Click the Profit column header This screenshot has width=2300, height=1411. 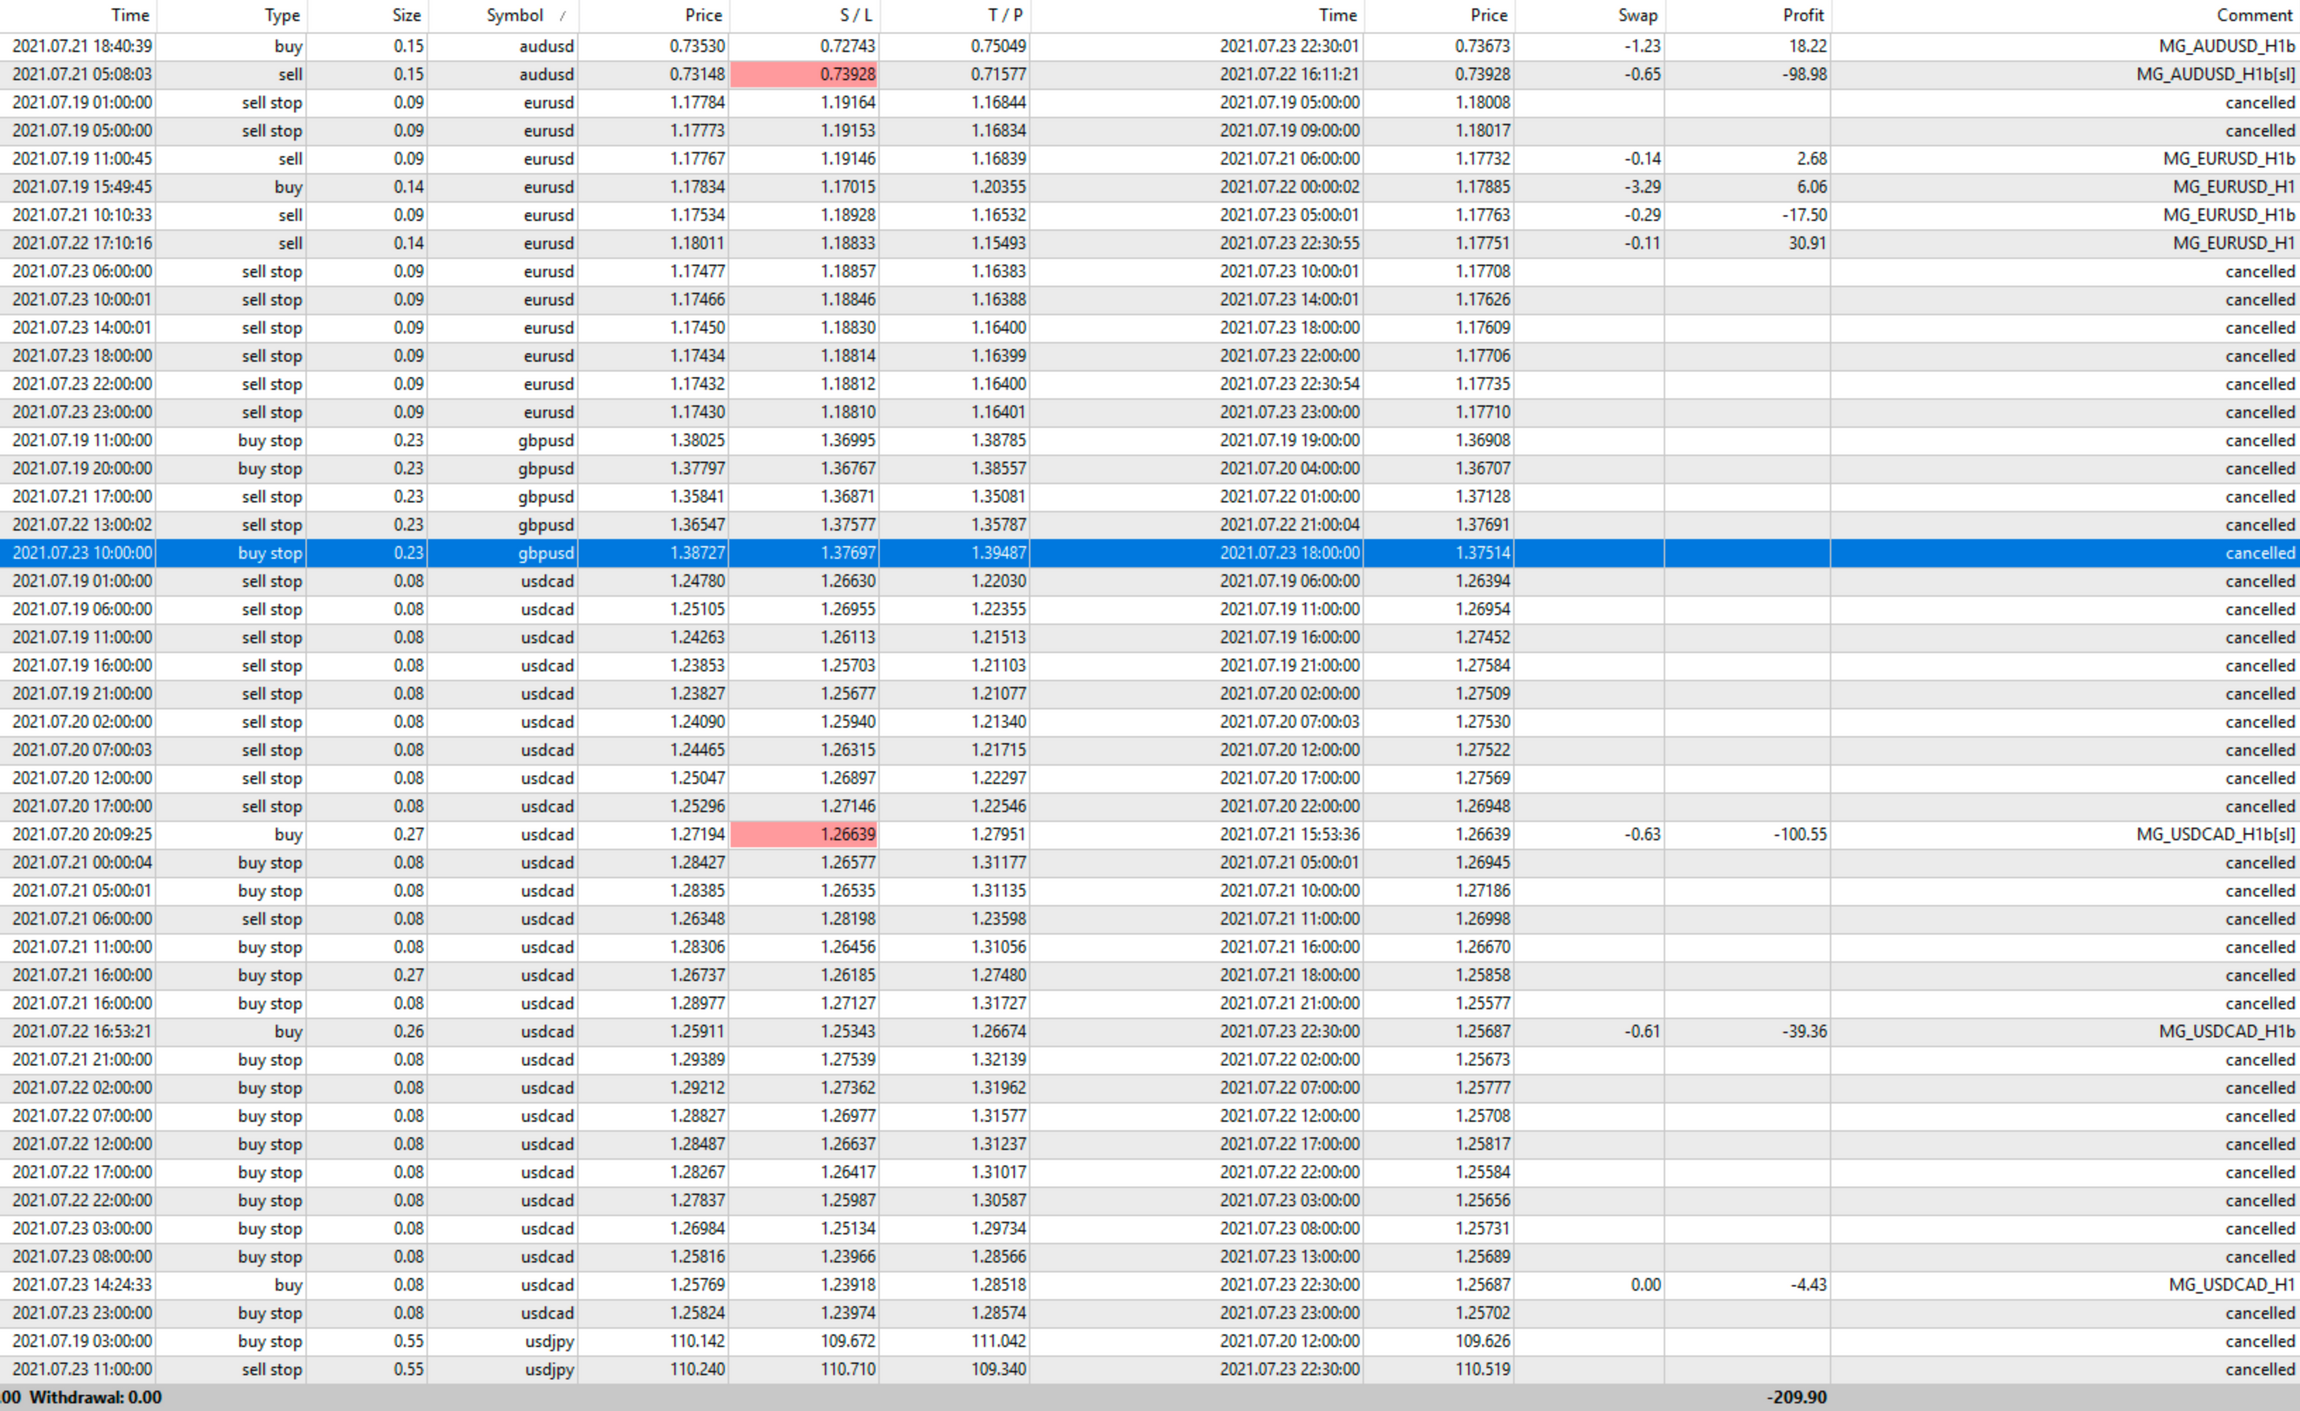click(x=1802, y=15)
